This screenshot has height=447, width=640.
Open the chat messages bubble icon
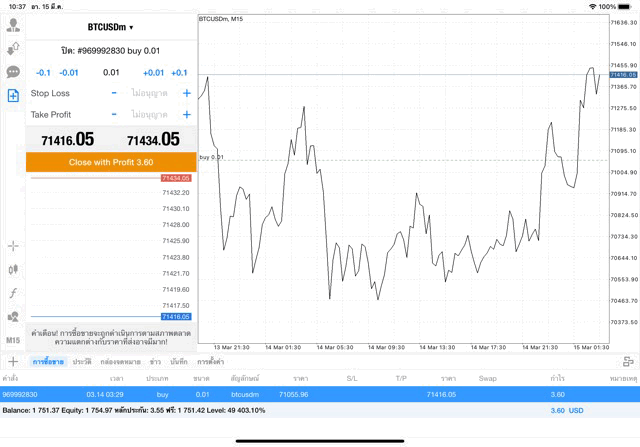(x=13, y=72)
